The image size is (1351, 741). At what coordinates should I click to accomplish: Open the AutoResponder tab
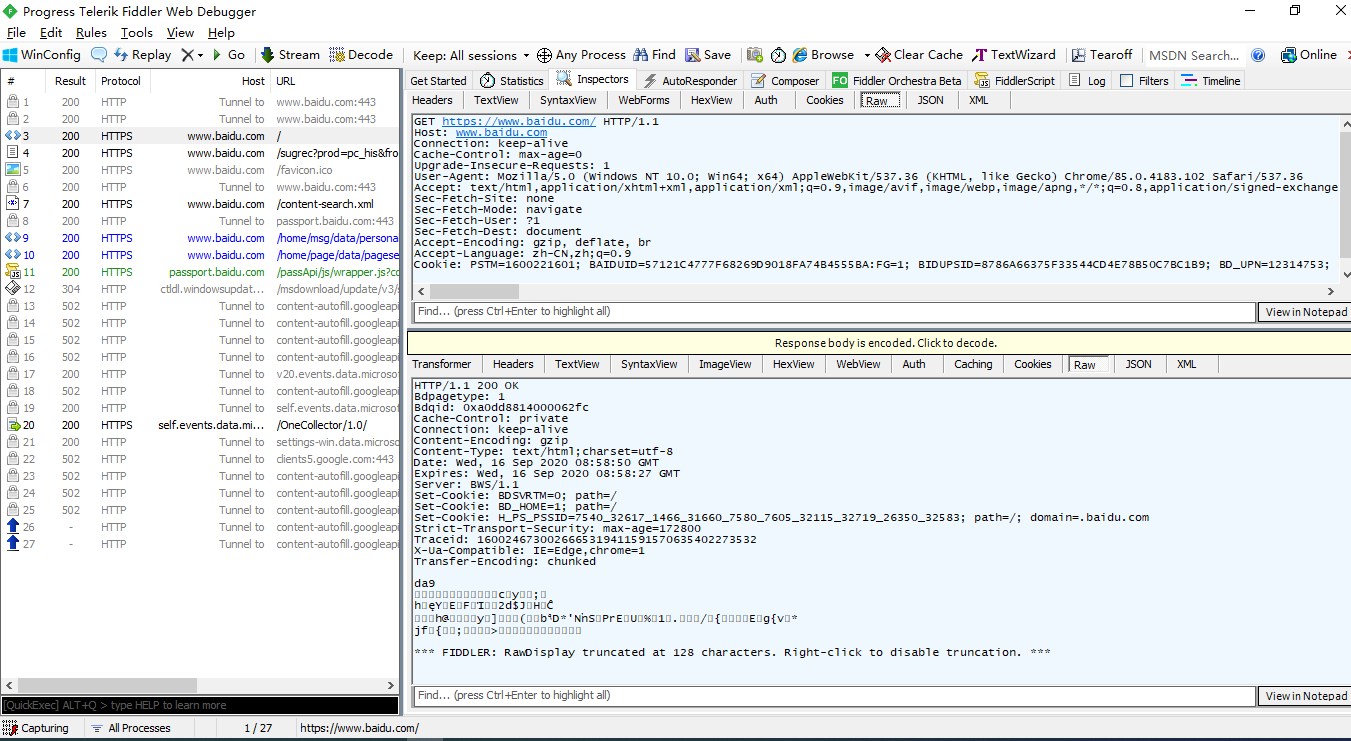click(x=689, y=81)
